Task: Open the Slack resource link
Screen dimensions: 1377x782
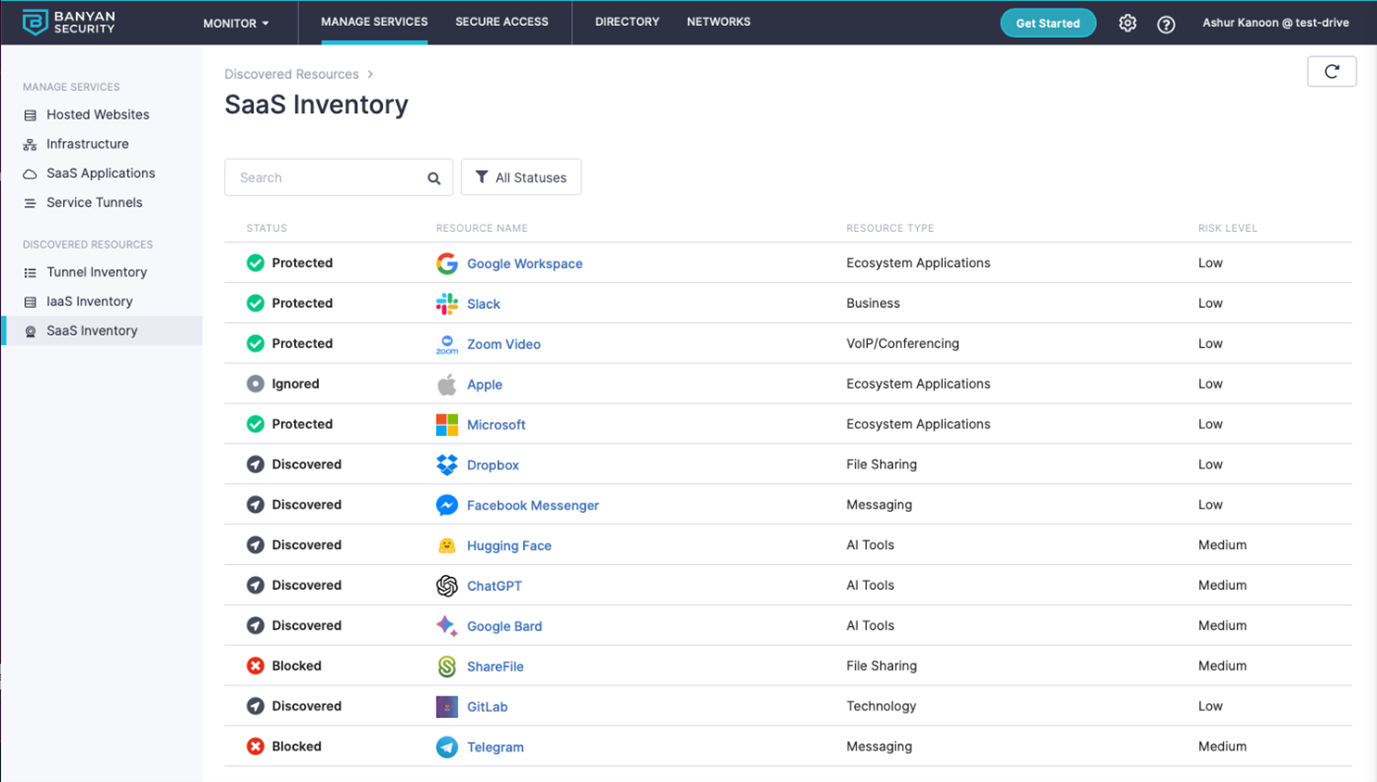Action: (x=484, y=304)
